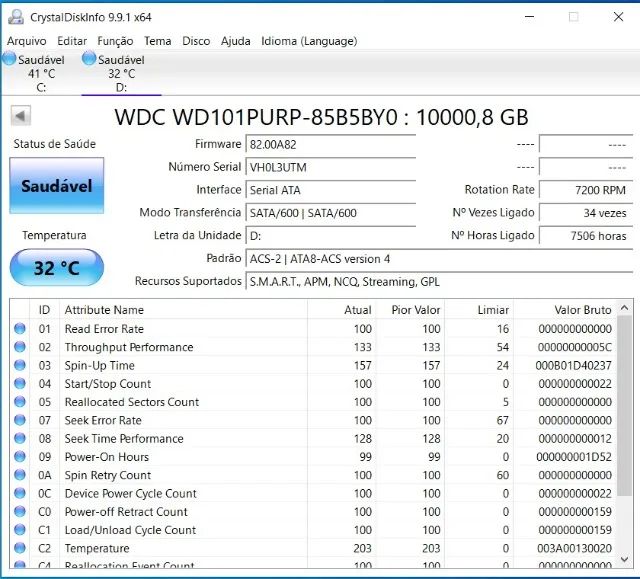Click the Pior Valor column header
Image resolution: width=640 pixels, height=579 pixels.
pos(410,310)
